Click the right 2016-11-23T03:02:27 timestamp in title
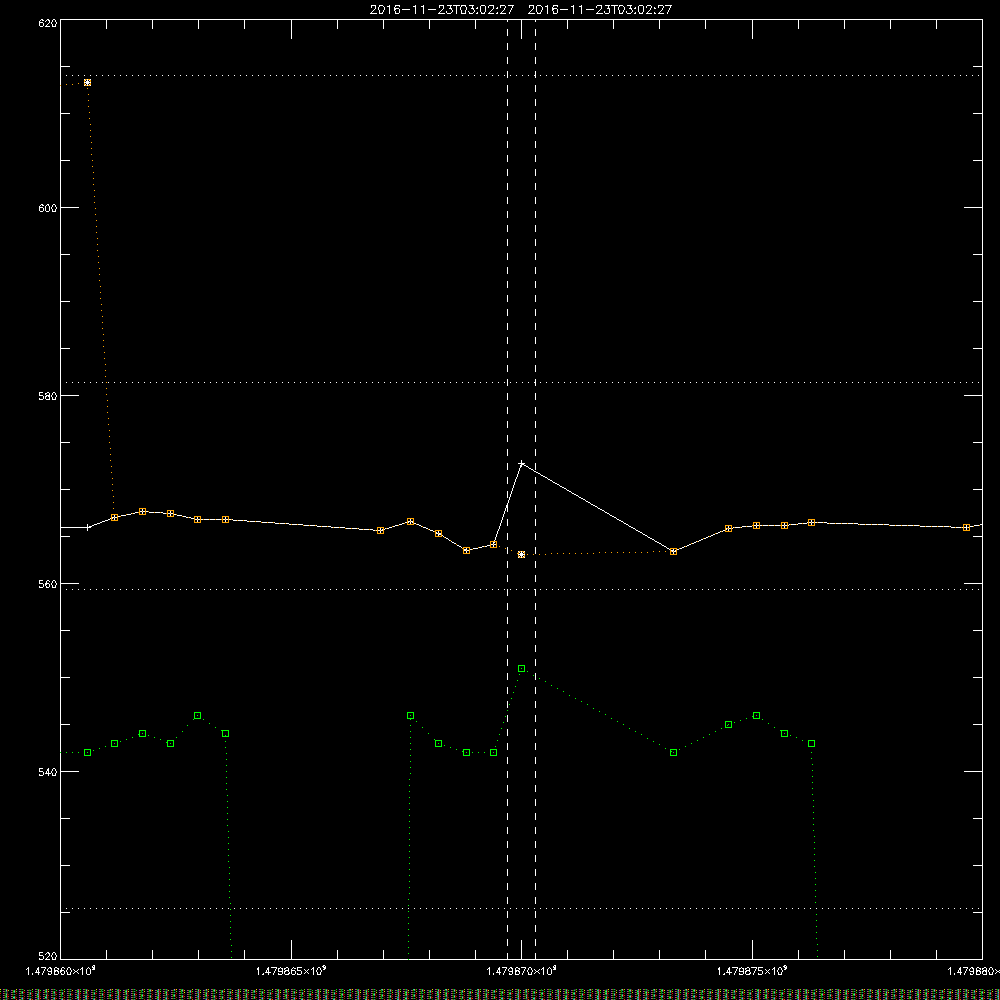The height and width of the screenshot is (1000, 1000). [600, 10]
